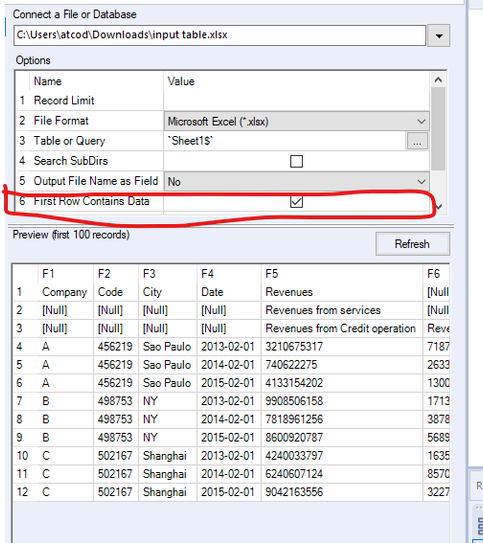This screenshot has height=543, width=483.
Task: Click the 456219 code in row 6
Action: [x=115, y=383]
